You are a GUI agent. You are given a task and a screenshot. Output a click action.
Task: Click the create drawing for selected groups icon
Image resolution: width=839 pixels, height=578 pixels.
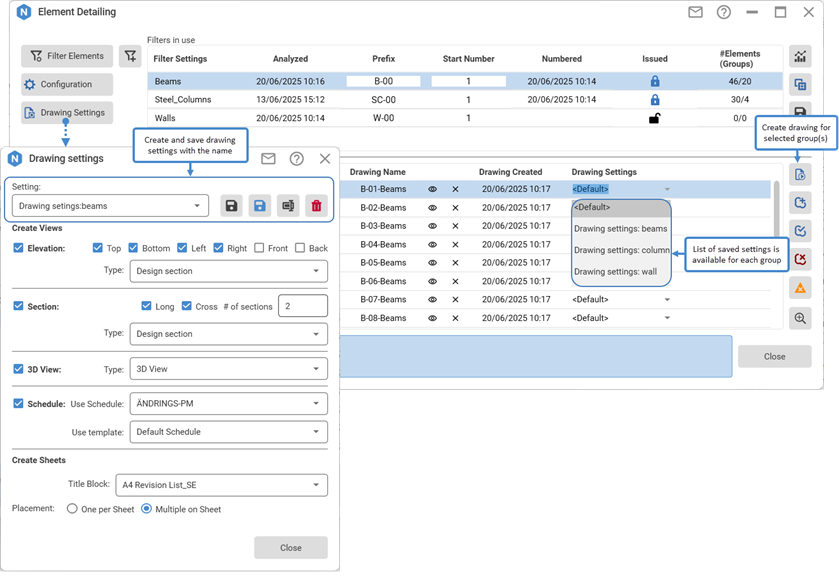[x=800, y=174]
